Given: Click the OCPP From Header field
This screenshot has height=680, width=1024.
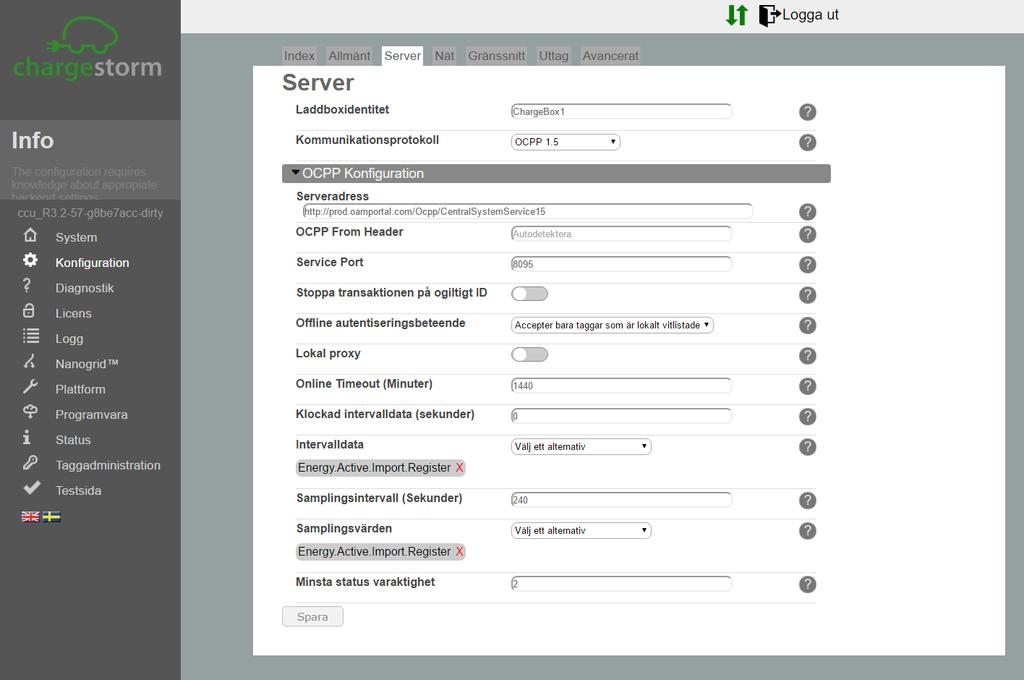Looking at the screenshot, I should pos(621,233).
